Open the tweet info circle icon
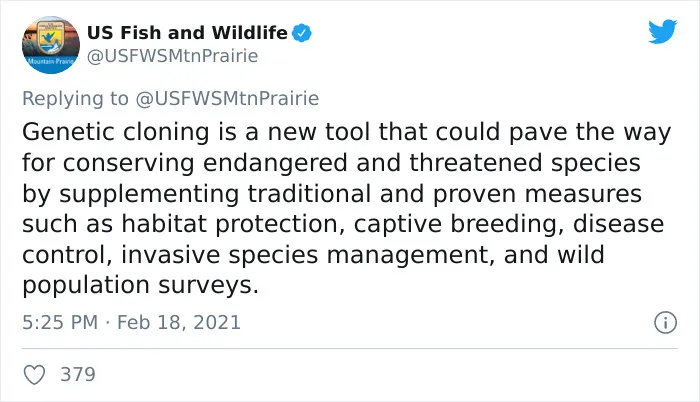The width and height of the screenshot is (700, 402). point(666,322)
